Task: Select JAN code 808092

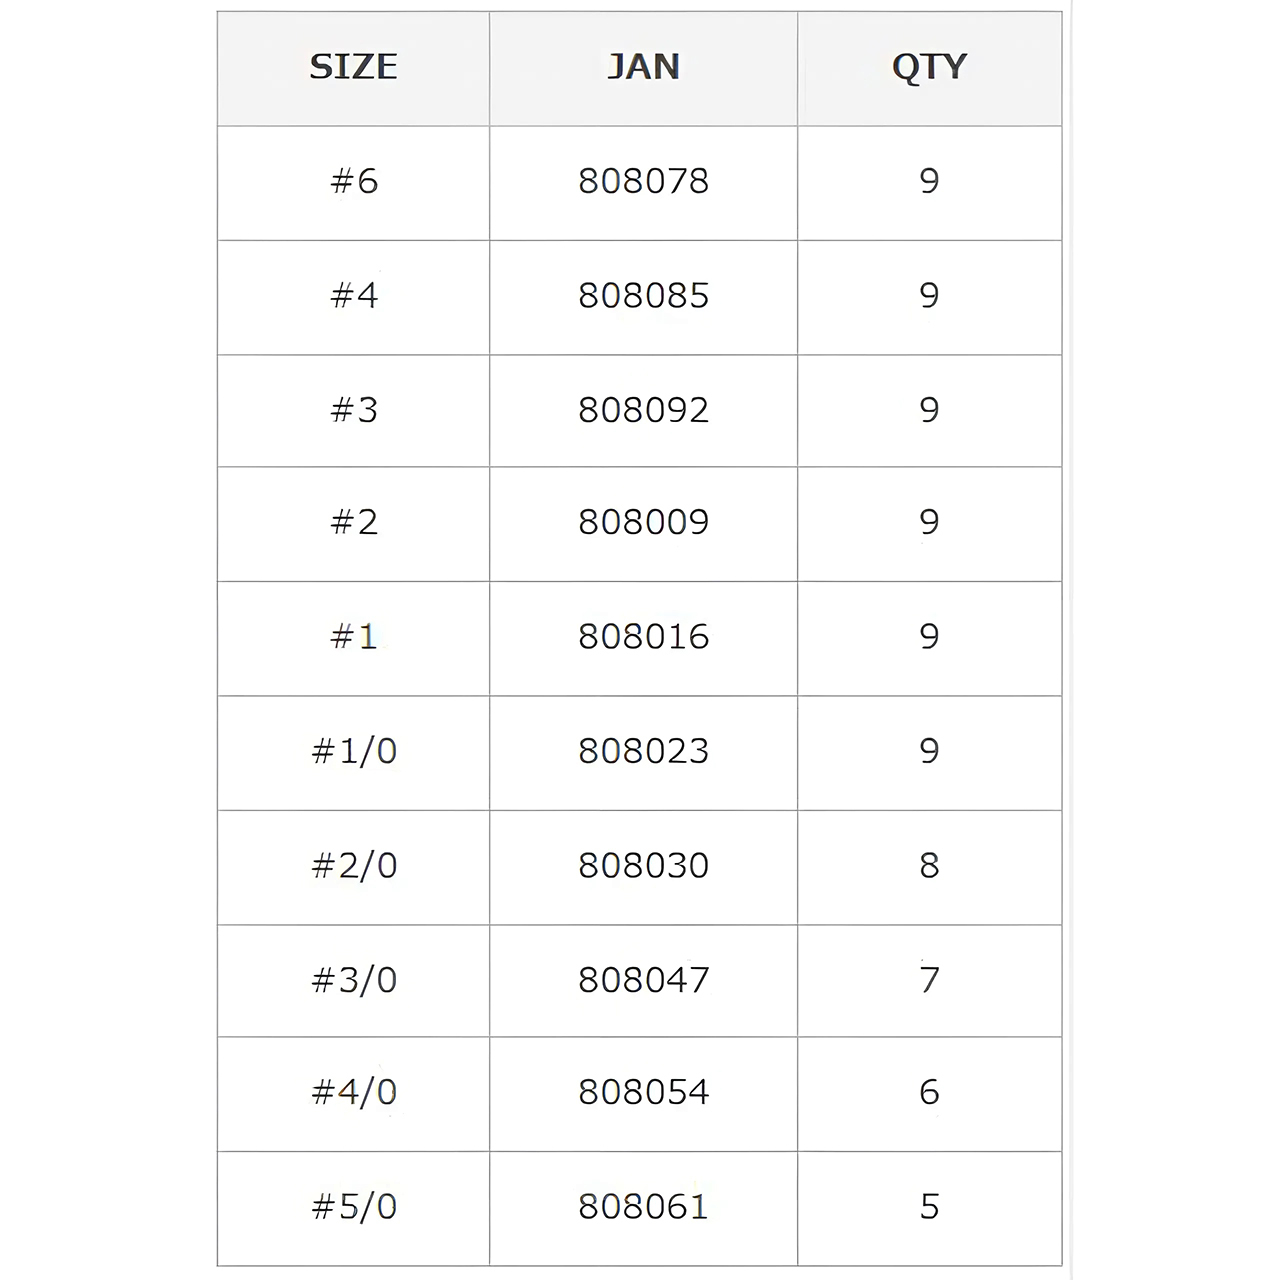Action: click(644, 410)
